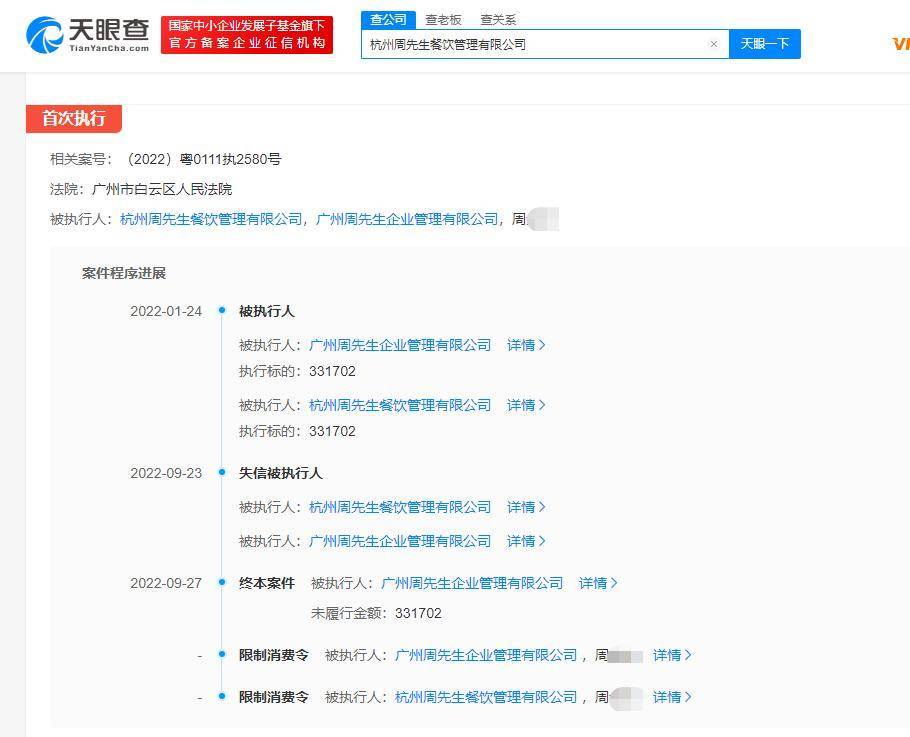Open 详情 for first 限制消费令 entry
The image size is (910, 737).
click(x=672, y=655)
